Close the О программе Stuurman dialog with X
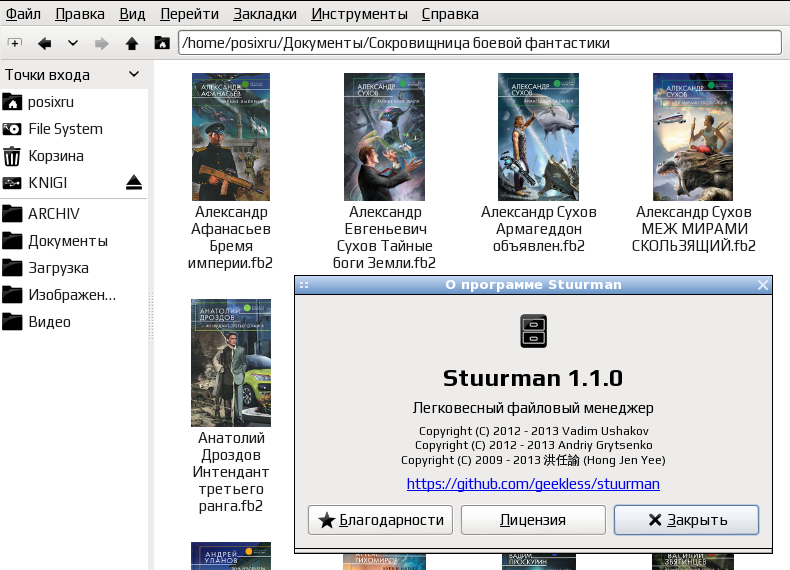The image size is (790, 570). [x=763, y=285]
